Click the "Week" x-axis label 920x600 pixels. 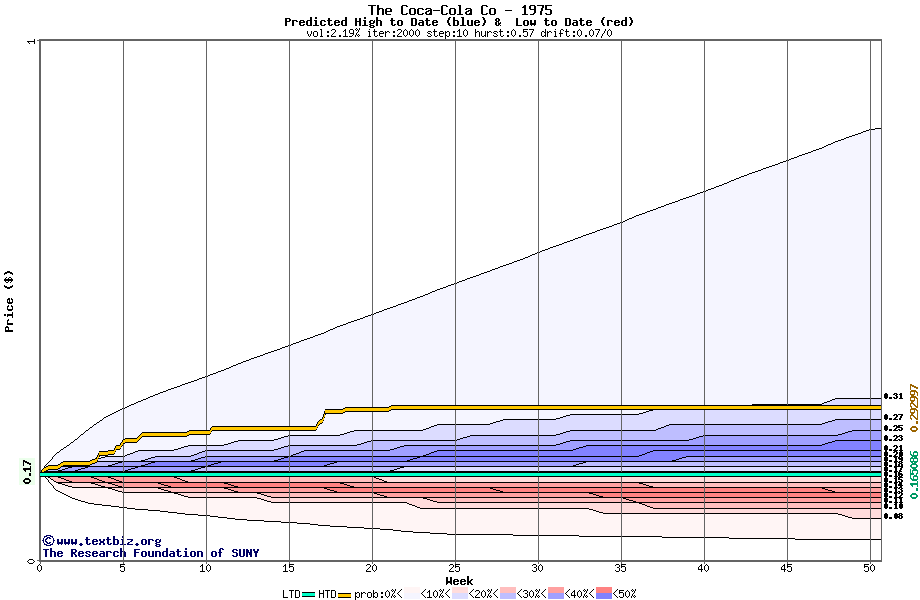[459, 581]
